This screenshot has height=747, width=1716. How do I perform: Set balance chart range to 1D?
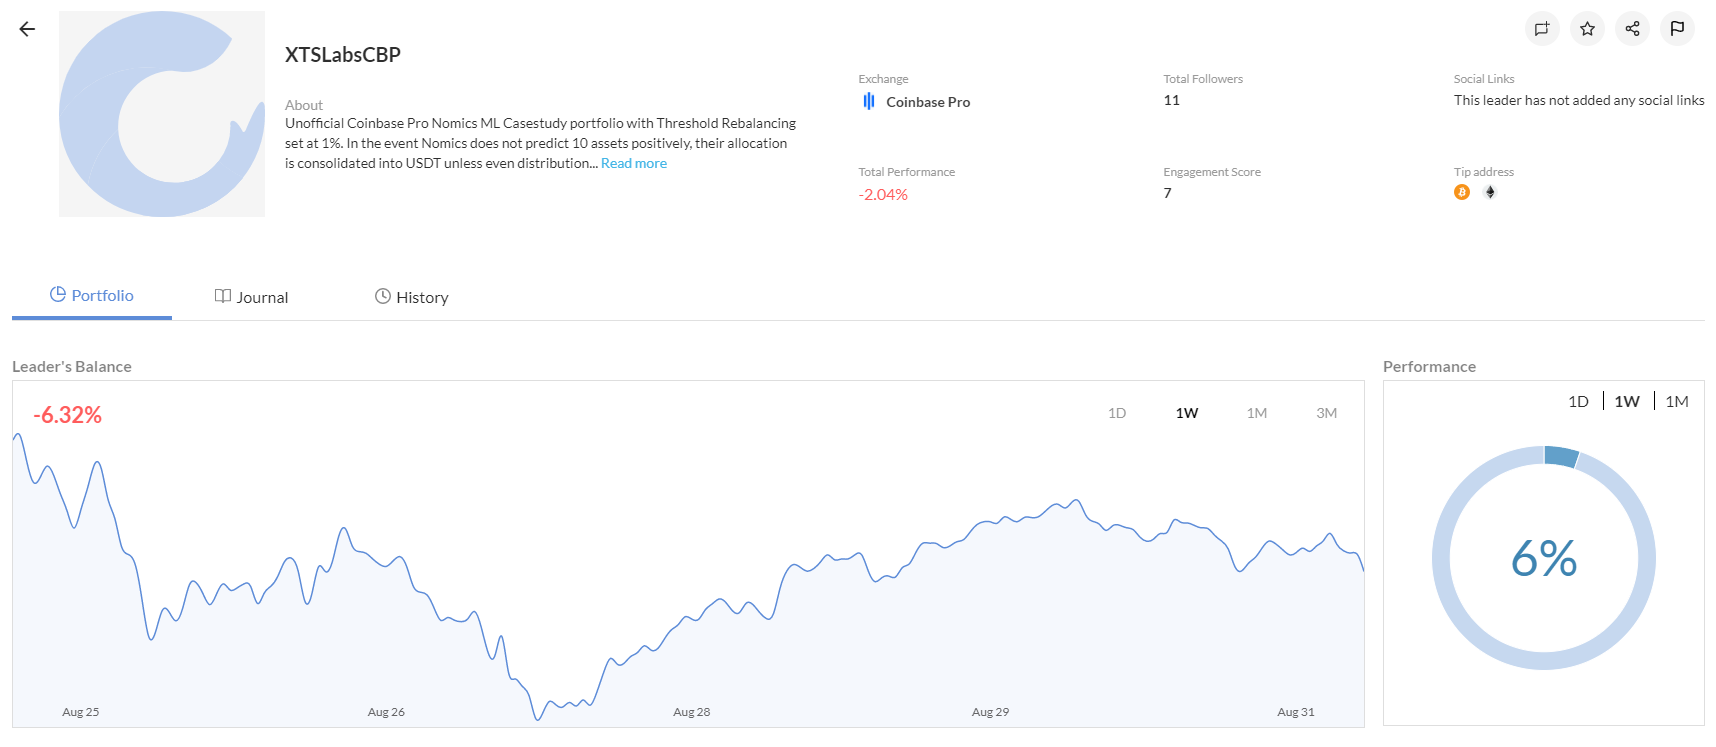pos(1117,413)
